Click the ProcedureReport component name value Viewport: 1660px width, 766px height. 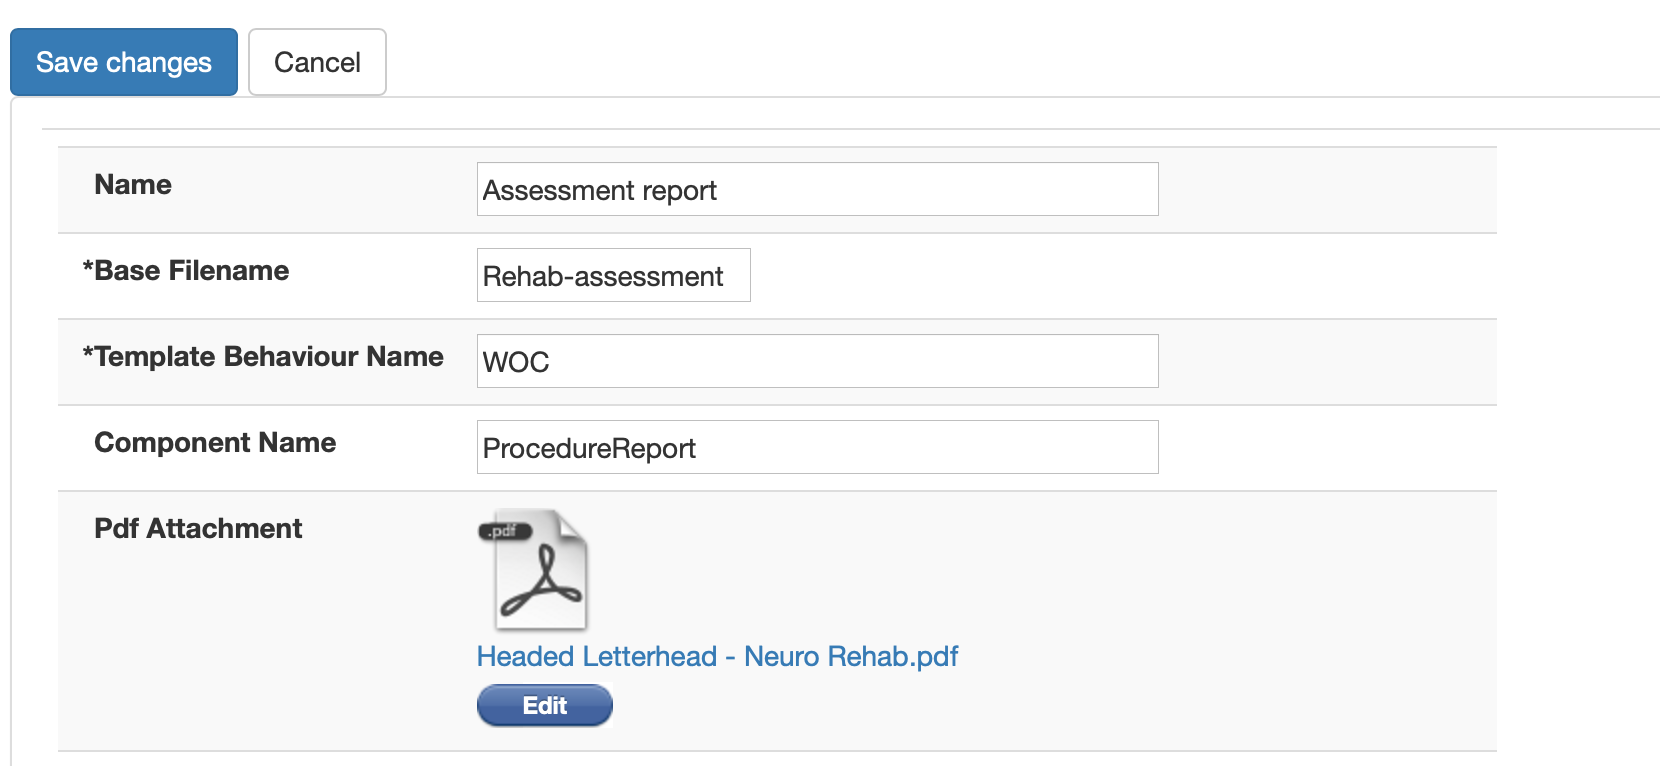pos(588,448)
